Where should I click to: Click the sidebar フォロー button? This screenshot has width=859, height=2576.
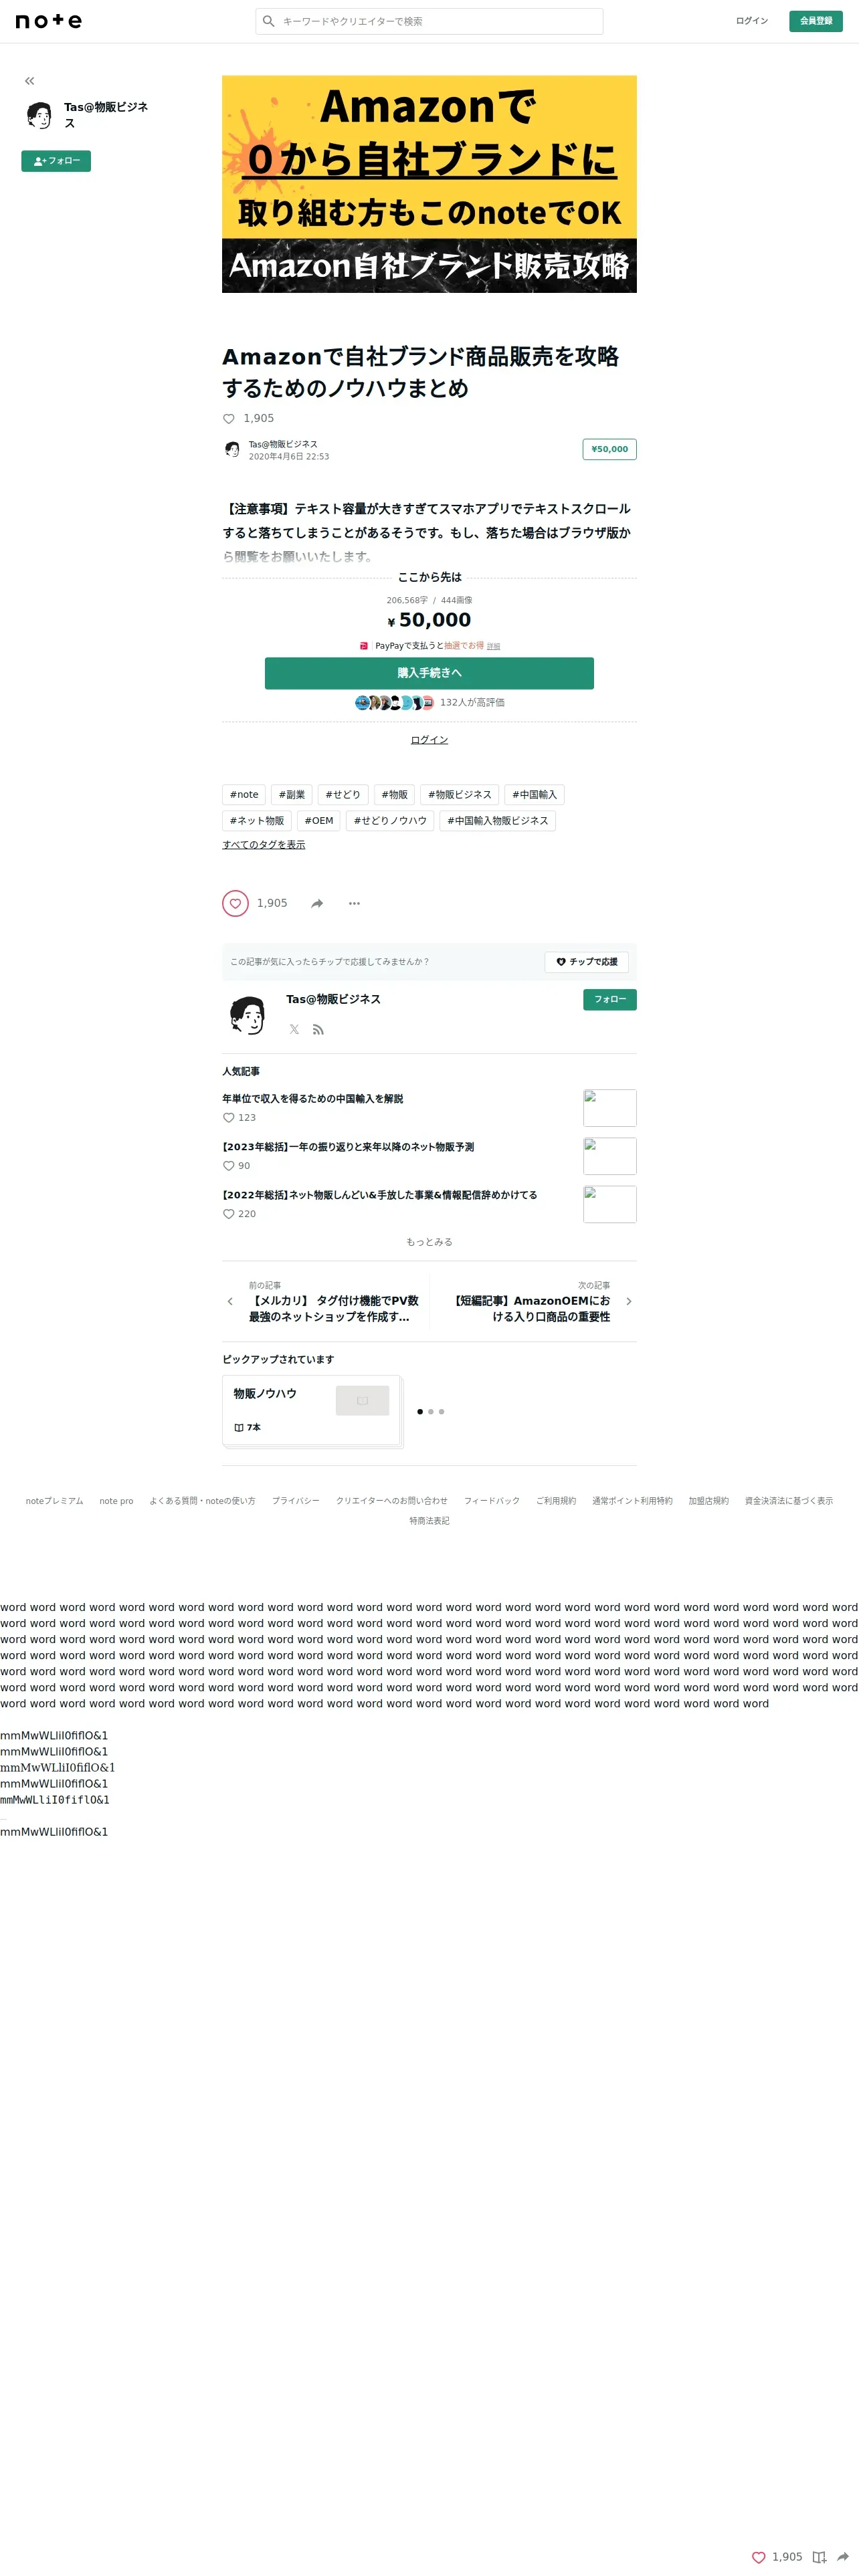56,161
